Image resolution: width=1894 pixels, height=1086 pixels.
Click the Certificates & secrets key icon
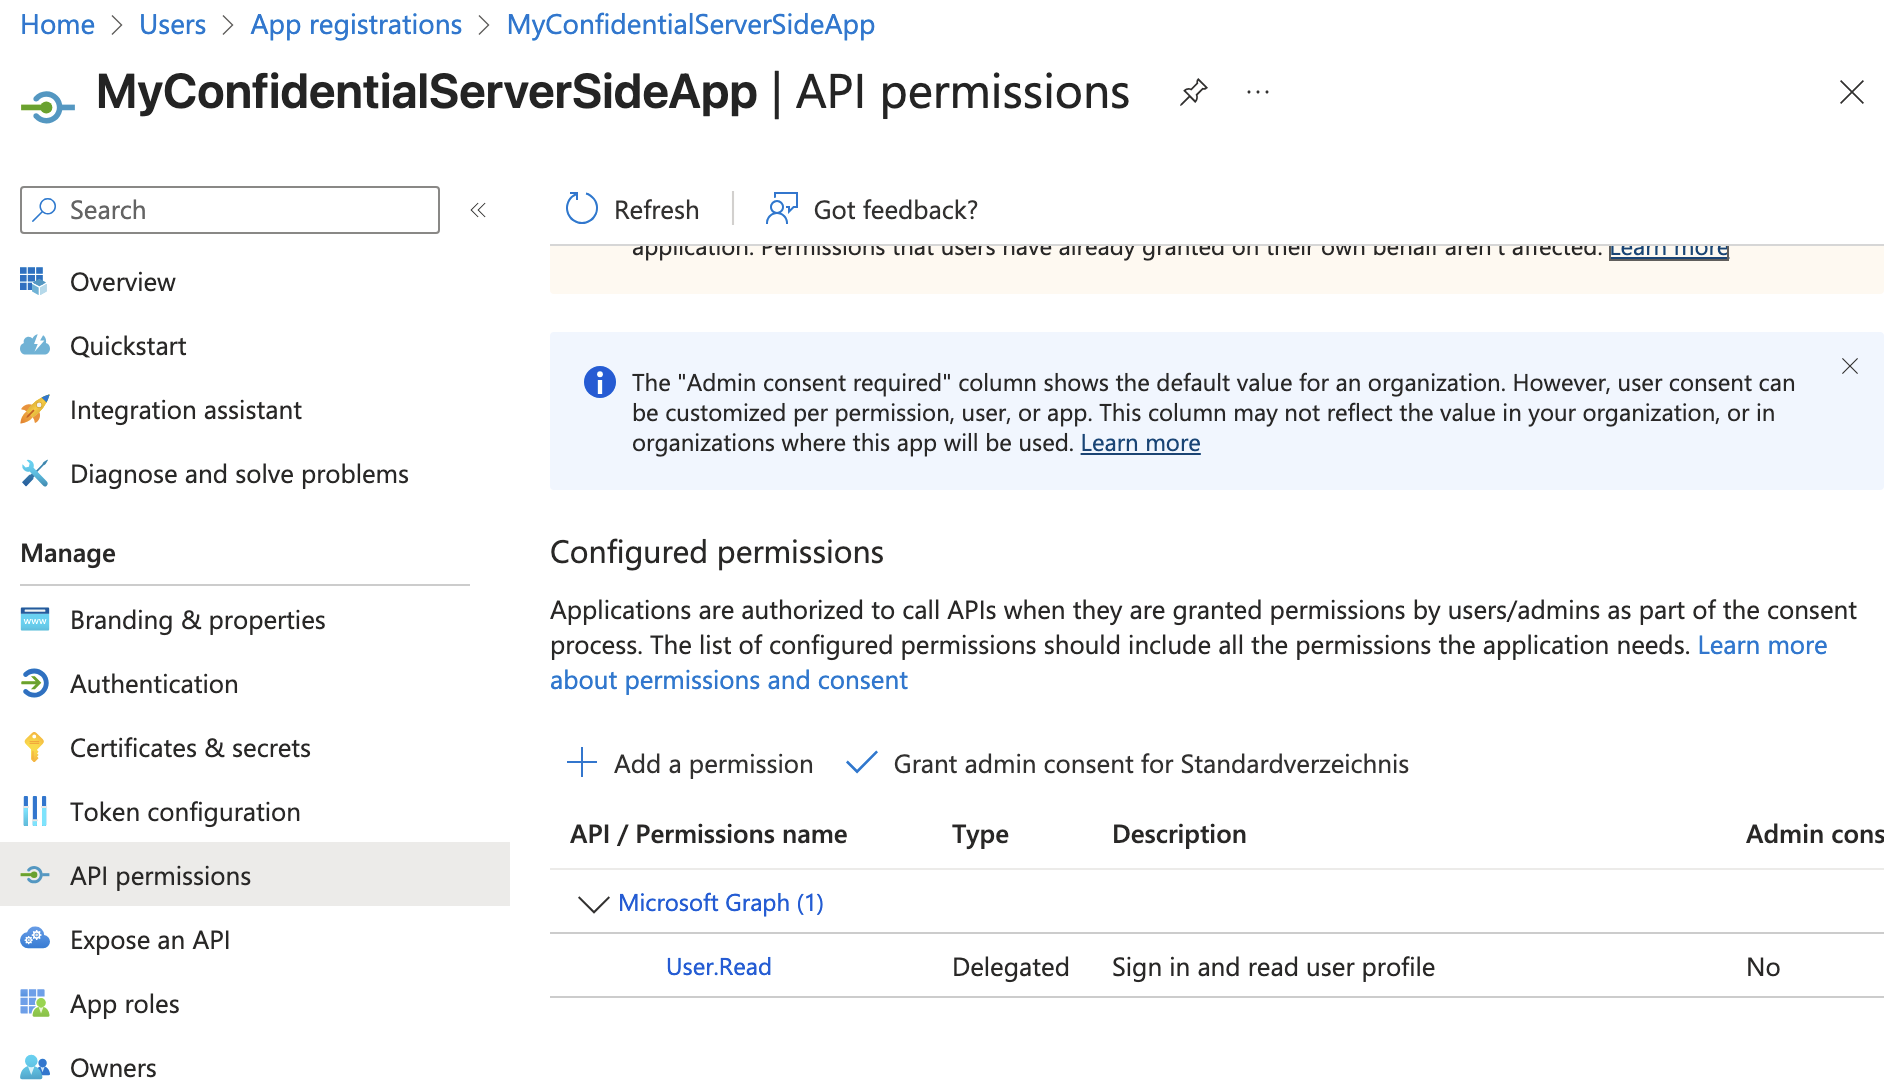[35, 748]
